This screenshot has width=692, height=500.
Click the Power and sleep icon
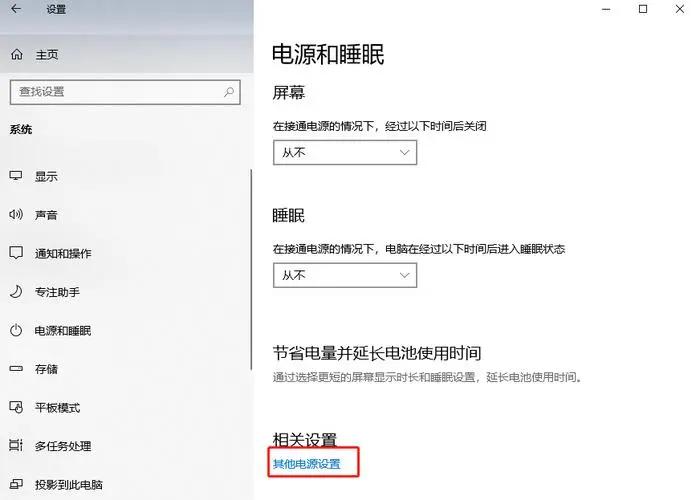[x=16, y=330]
